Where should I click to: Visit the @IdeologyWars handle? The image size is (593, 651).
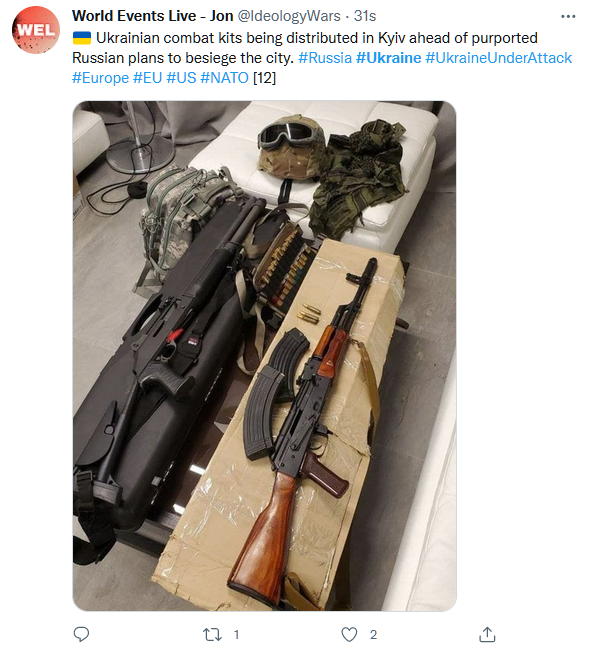289,16
